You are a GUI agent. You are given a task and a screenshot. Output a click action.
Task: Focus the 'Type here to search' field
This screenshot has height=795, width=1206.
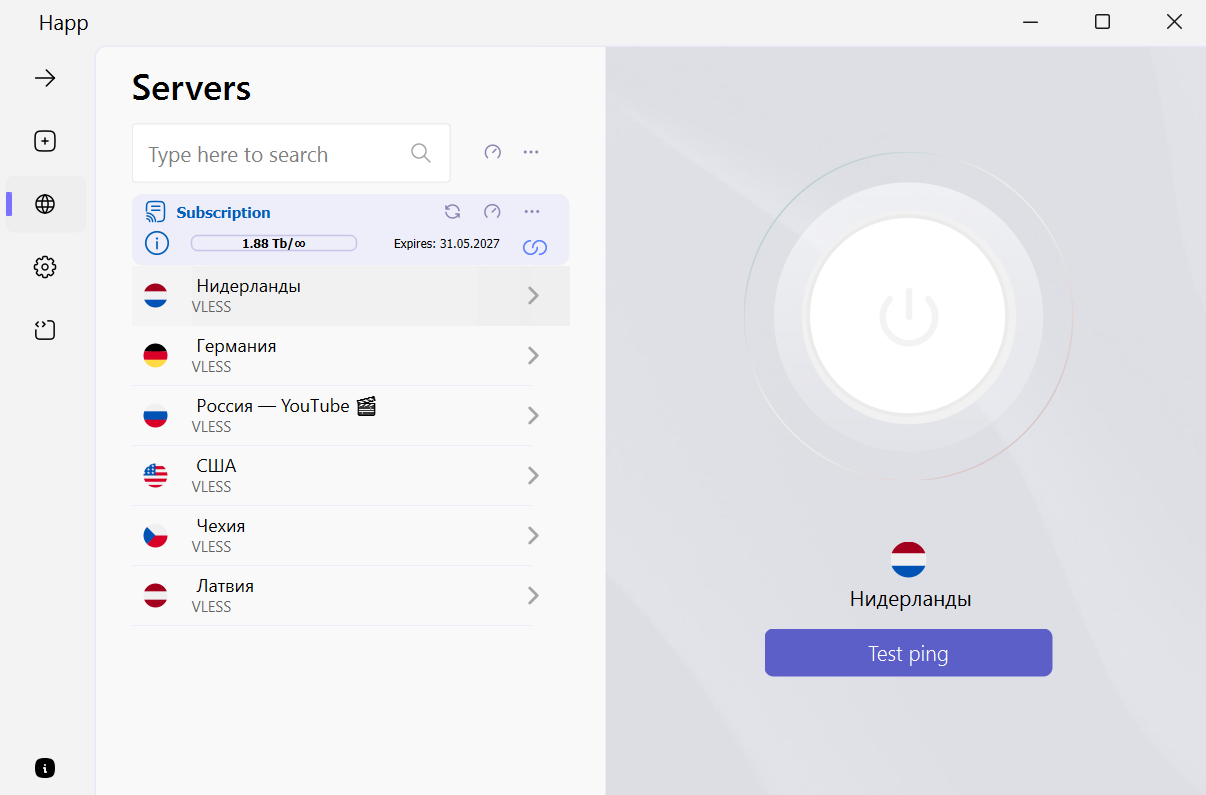click(275, 154)
